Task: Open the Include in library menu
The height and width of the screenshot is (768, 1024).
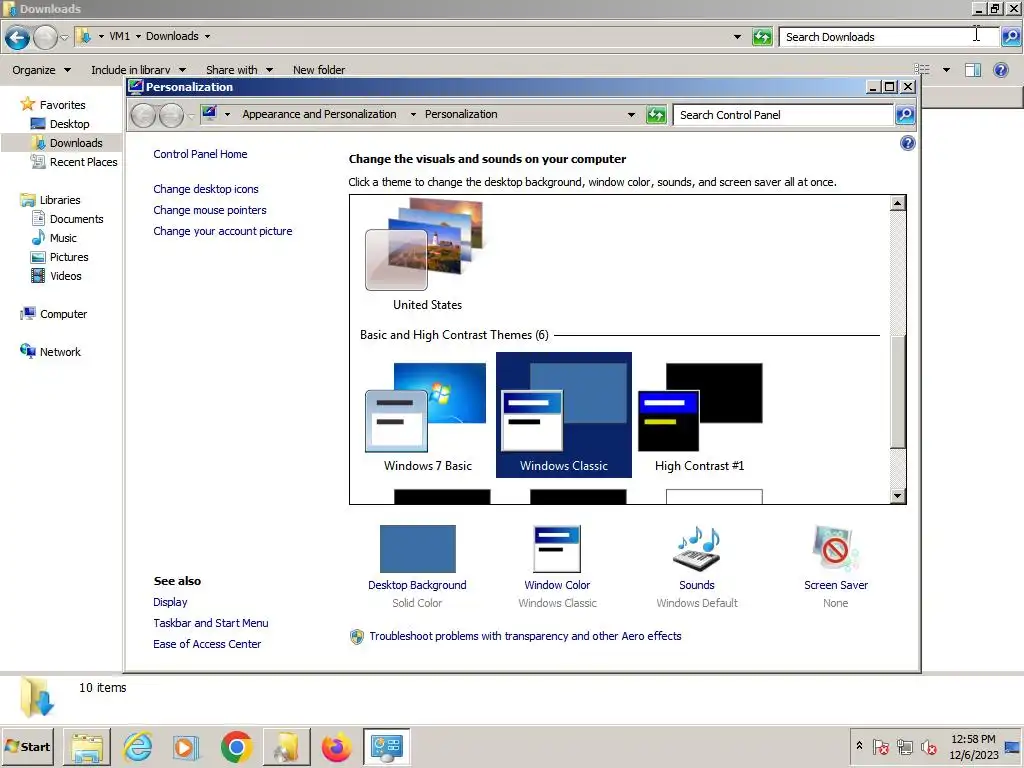Action: 138,70
